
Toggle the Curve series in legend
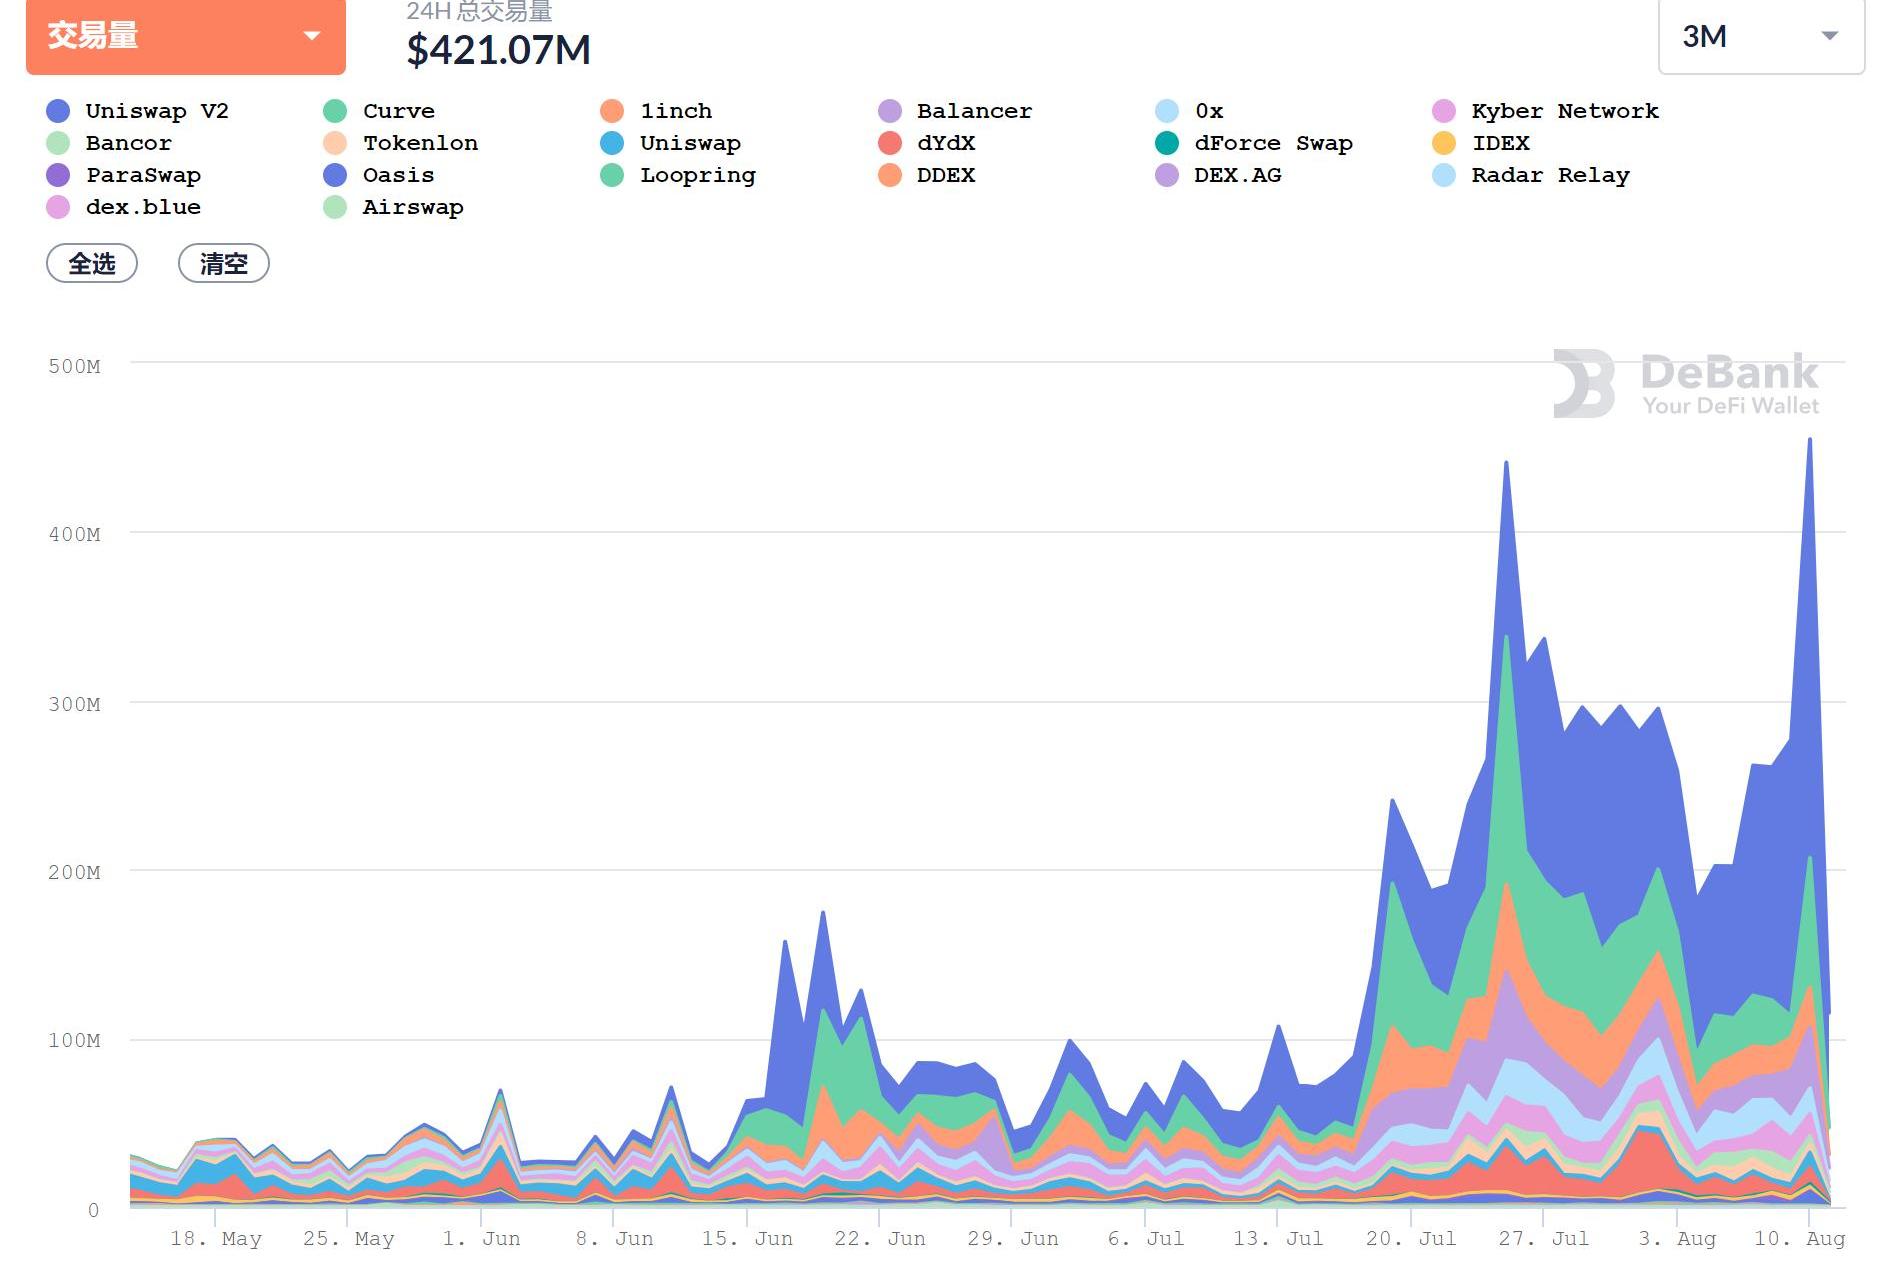pyautogui.click(x=398, y=111)
